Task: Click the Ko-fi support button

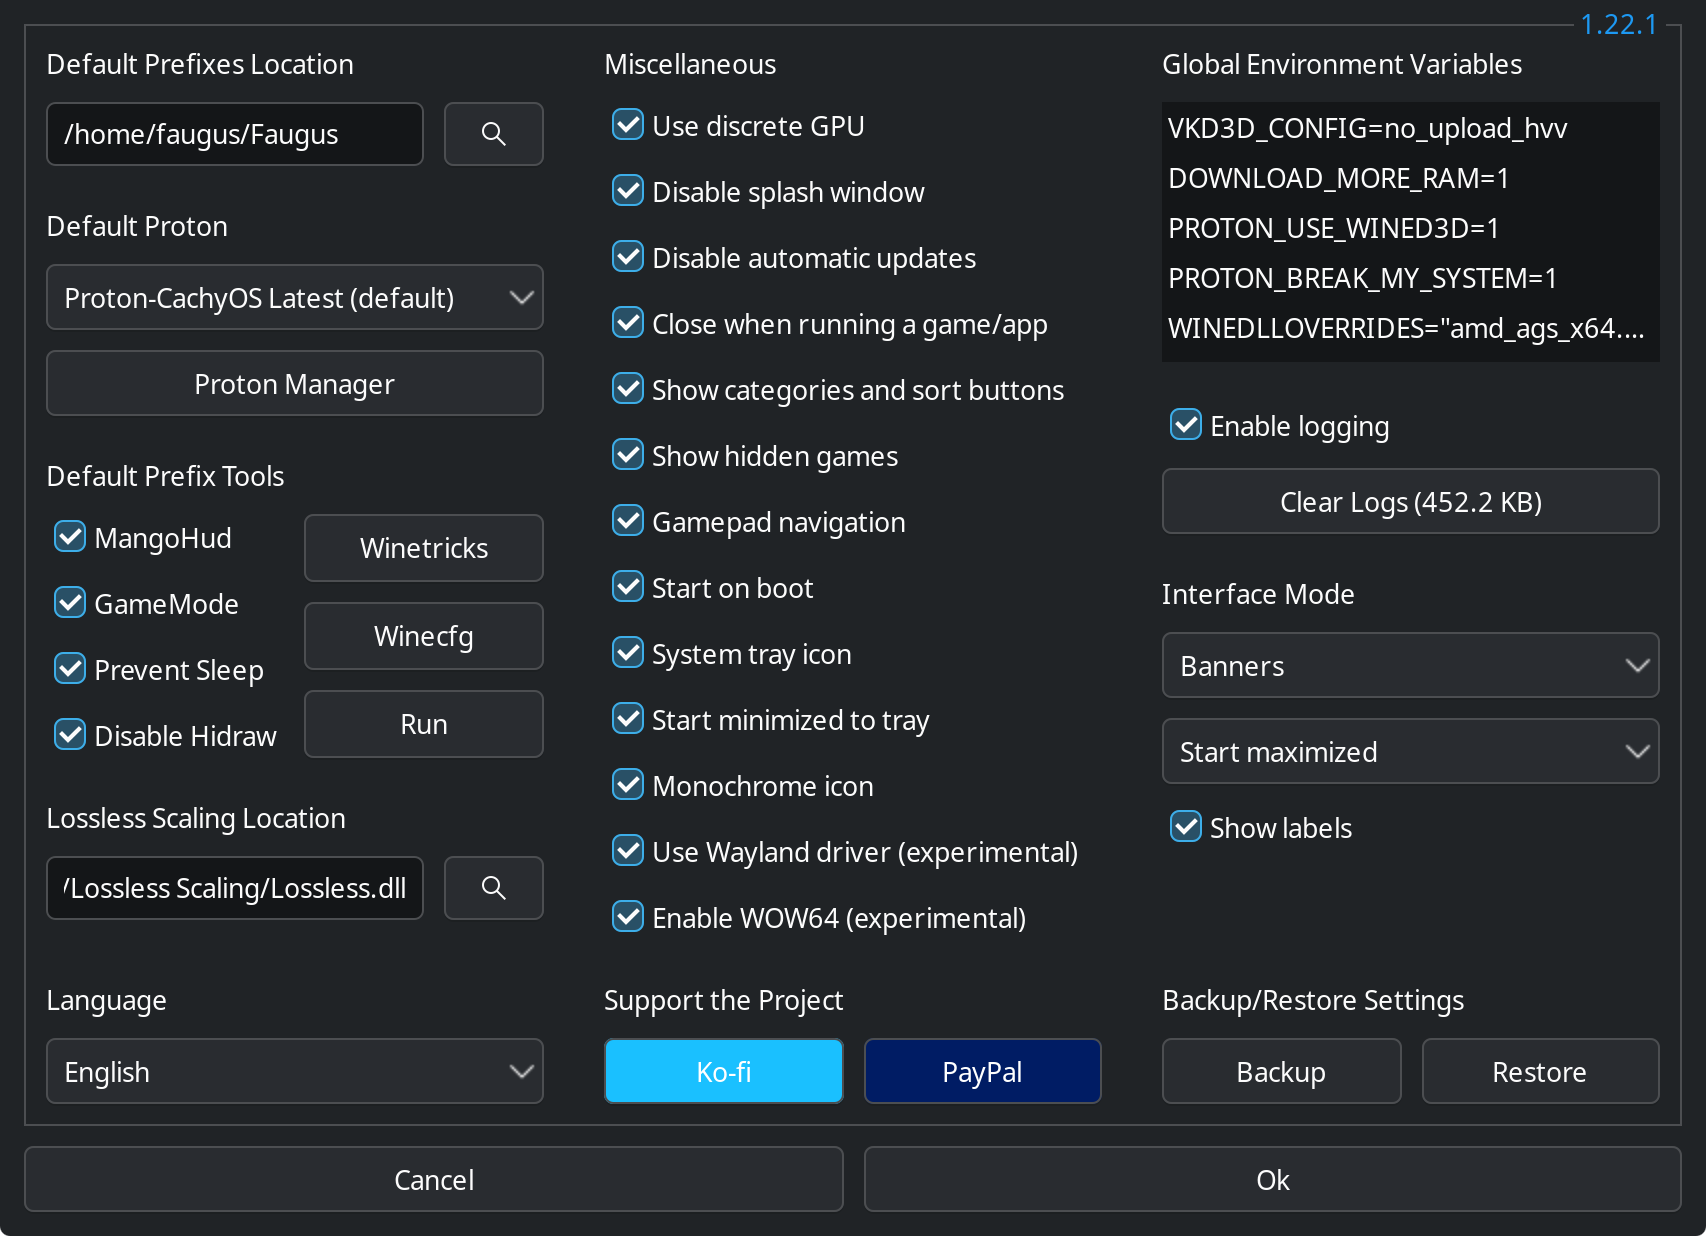Action: [724, 1071]
